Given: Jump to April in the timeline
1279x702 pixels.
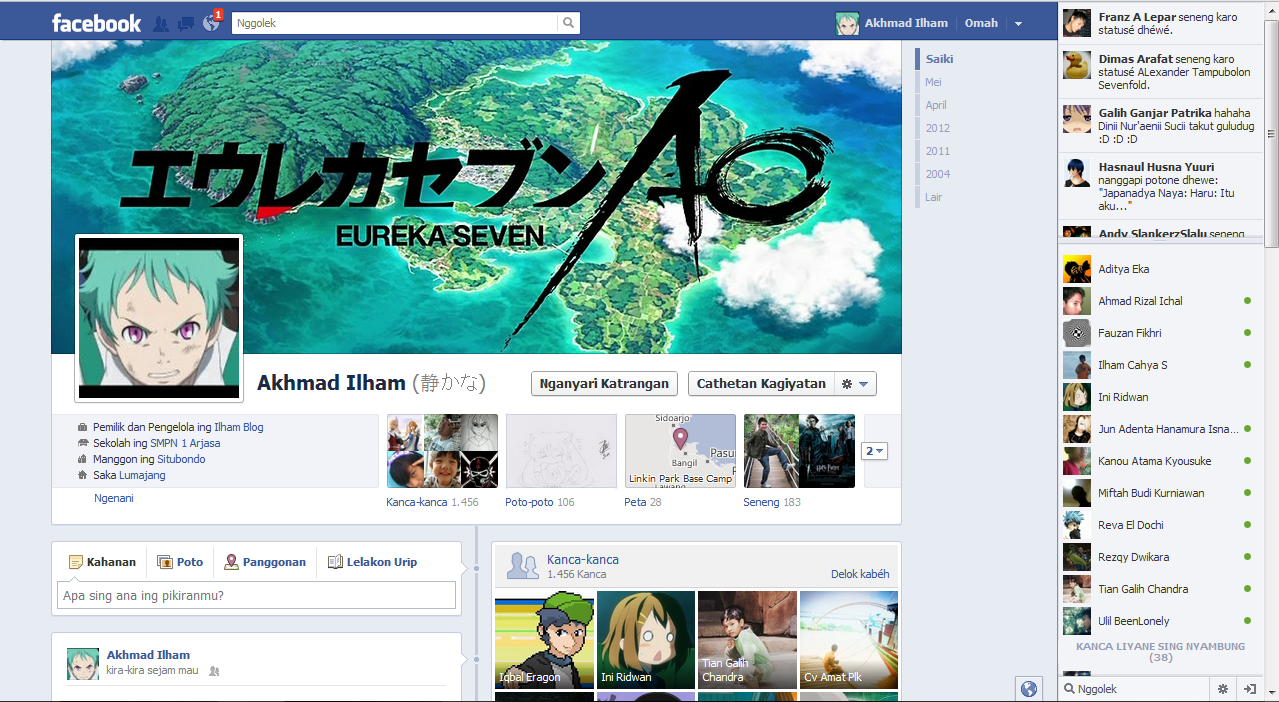Looking at the screenshot, I should (936, 105).
